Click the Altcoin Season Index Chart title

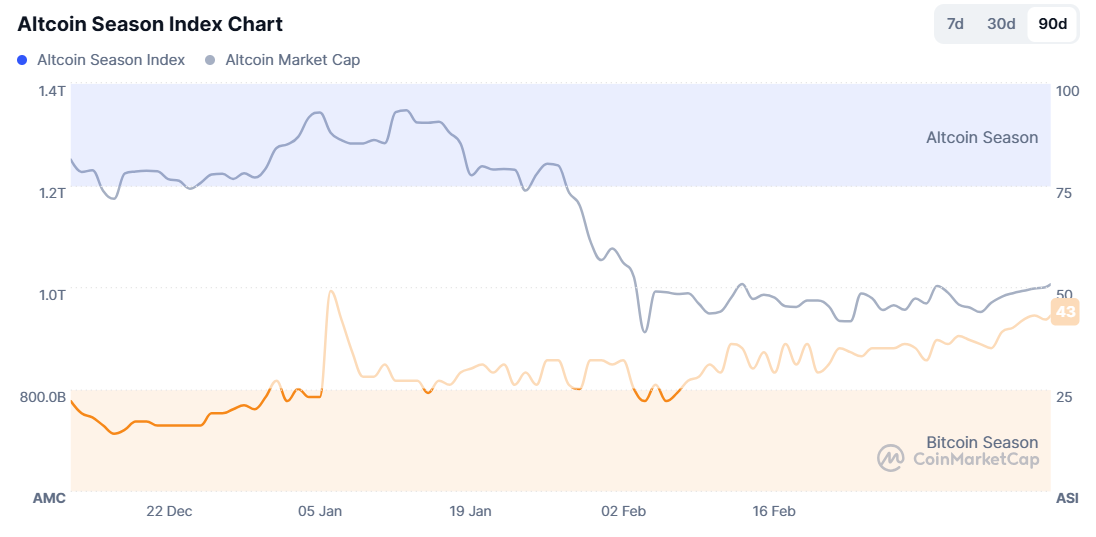coord(150,24)
